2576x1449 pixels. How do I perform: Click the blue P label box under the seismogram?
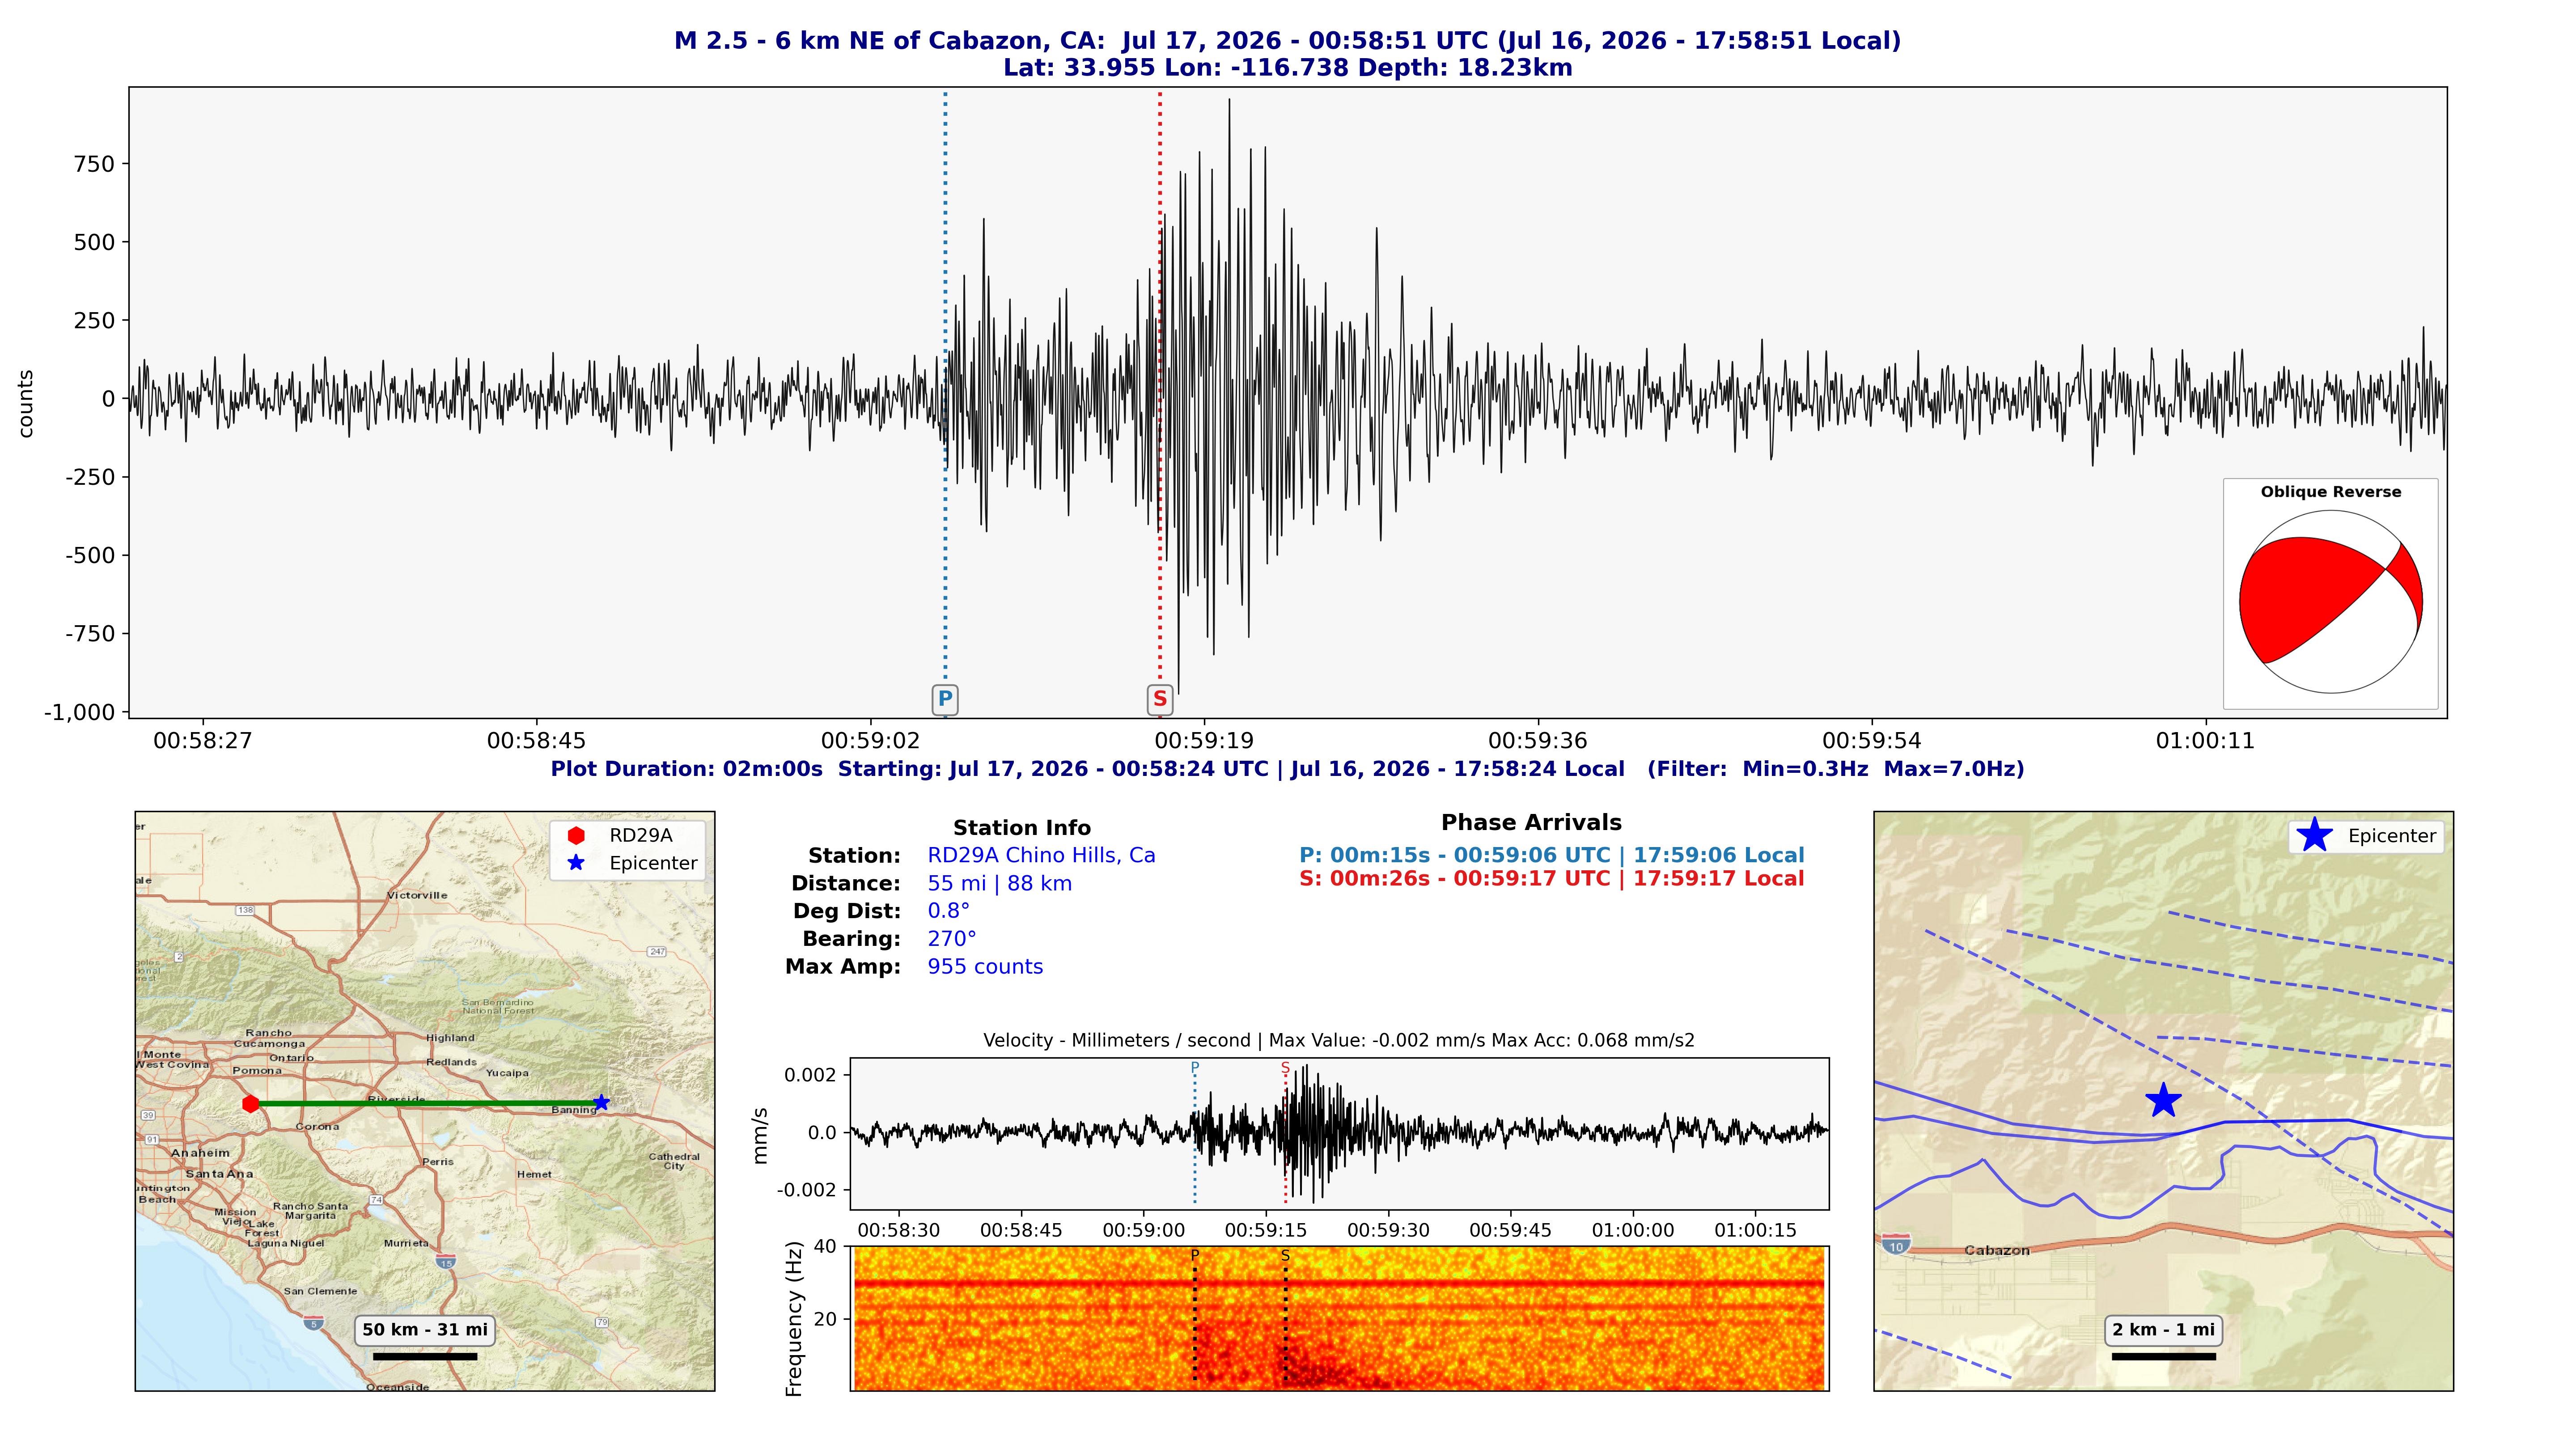(944, 699)
